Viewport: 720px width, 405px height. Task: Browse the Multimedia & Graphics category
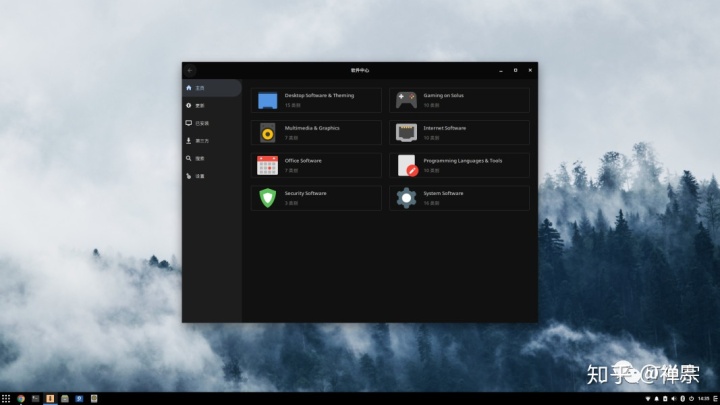coord(316,133)
